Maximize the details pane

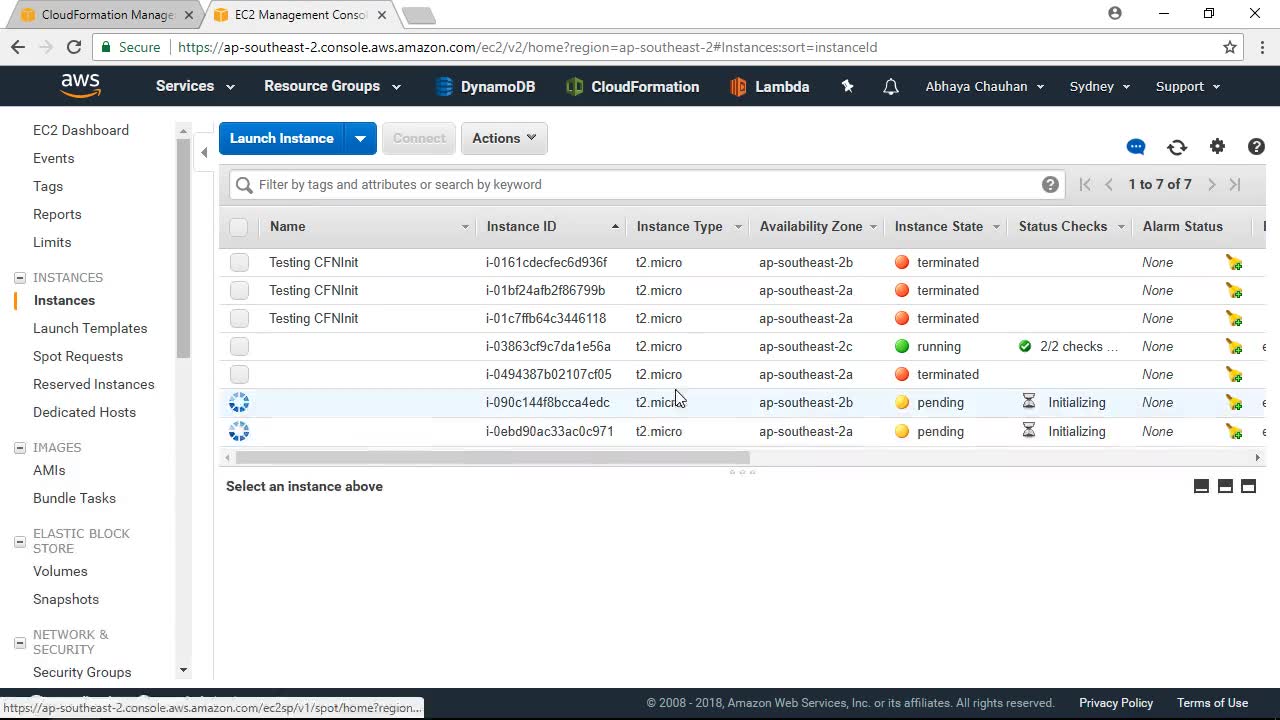coord(1248,486)
